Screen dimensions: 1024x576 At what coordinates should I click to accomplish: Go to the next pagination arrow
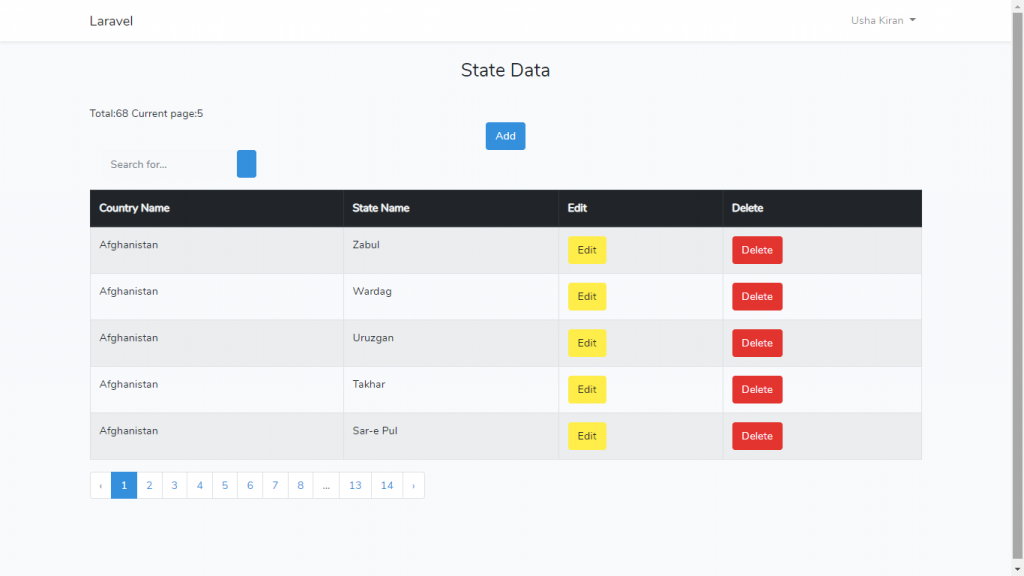point(413,486)
